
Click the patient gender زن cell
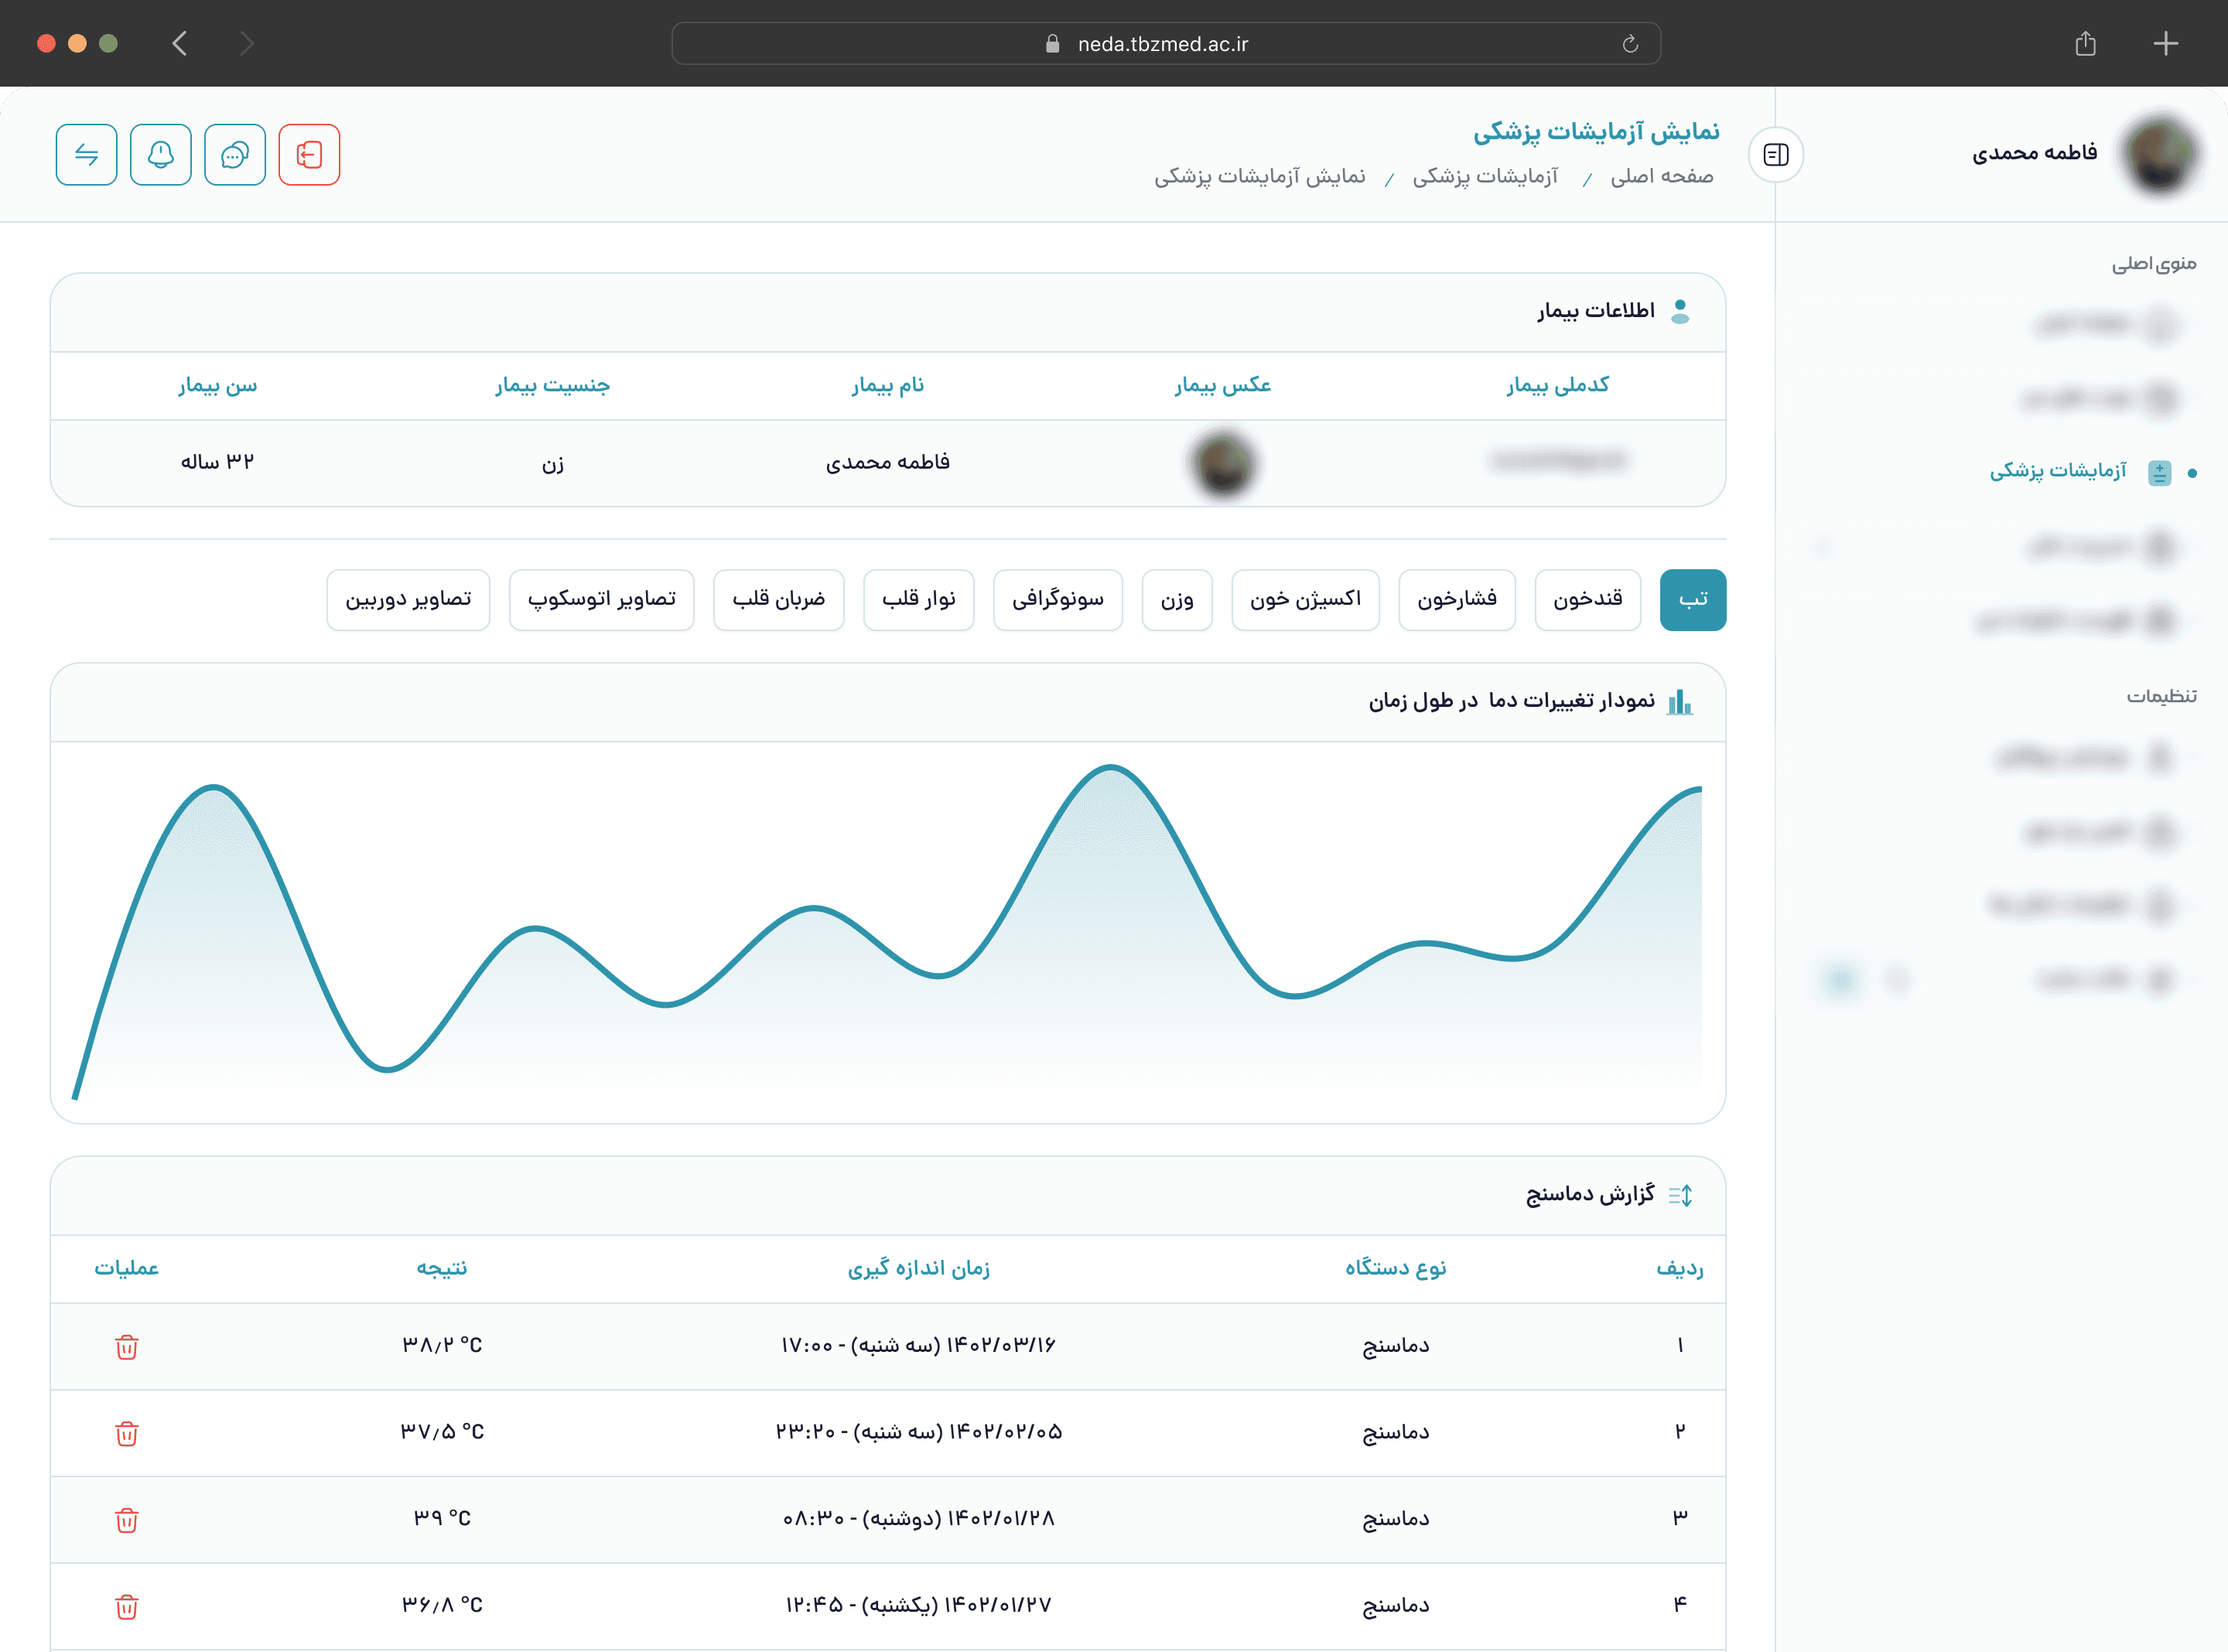point(552,464)
